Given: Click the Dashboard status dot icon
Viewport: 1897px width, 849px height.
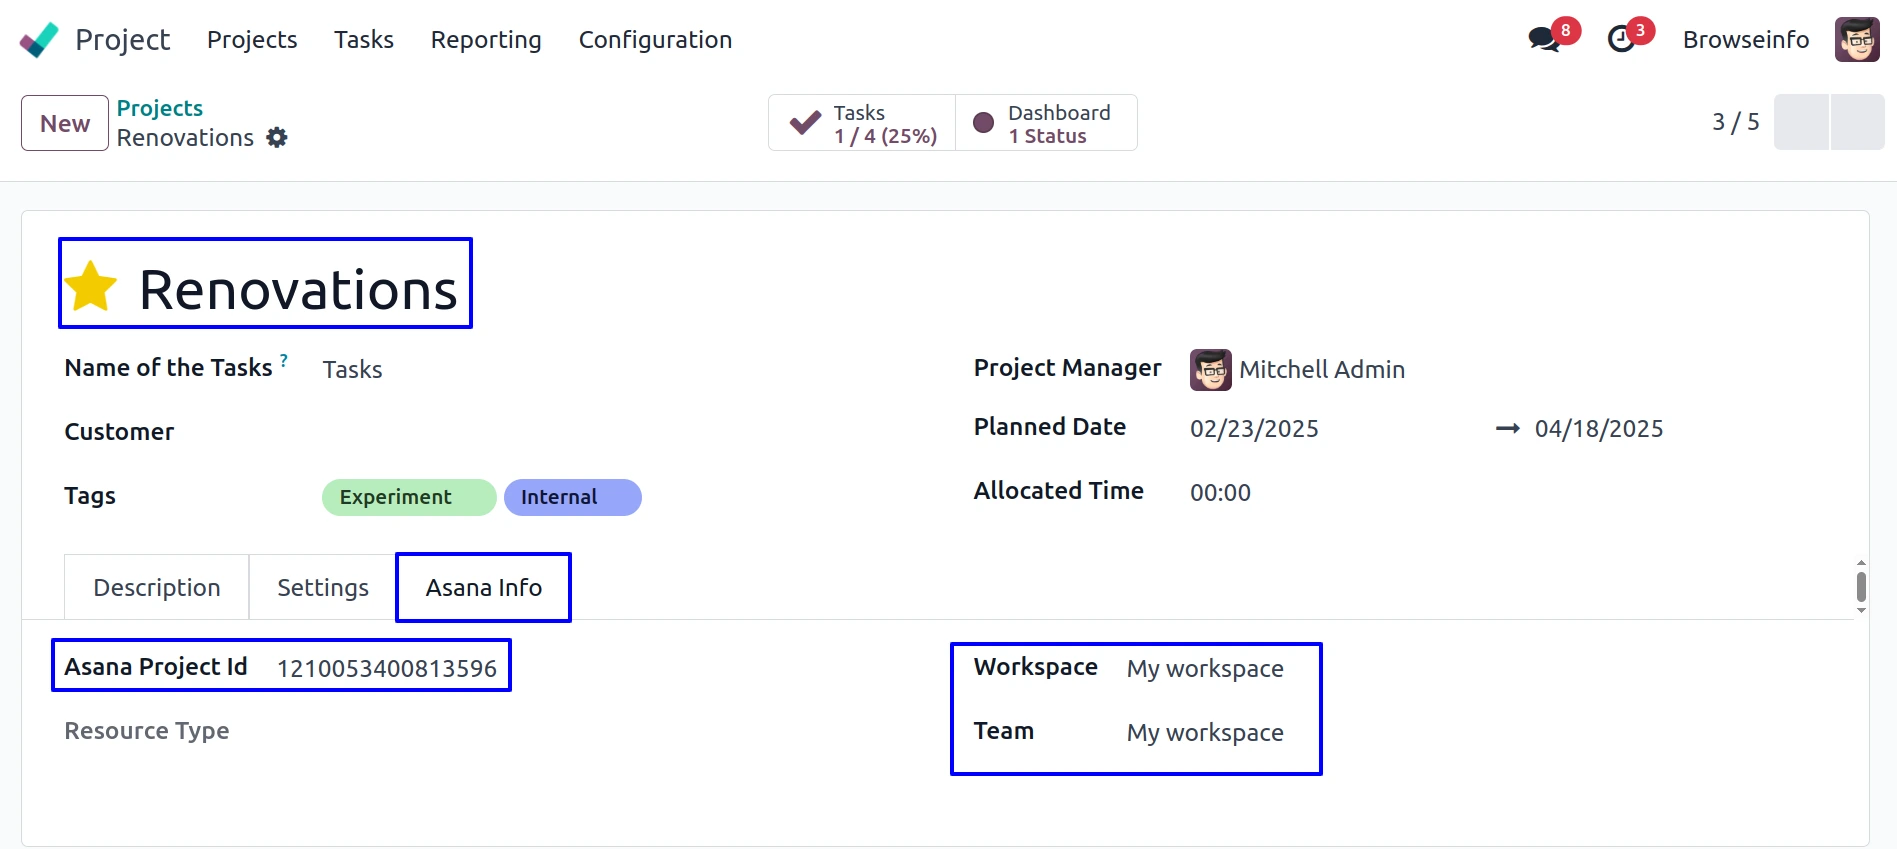Looking at the screenshot, I should (x=984, y=123).
